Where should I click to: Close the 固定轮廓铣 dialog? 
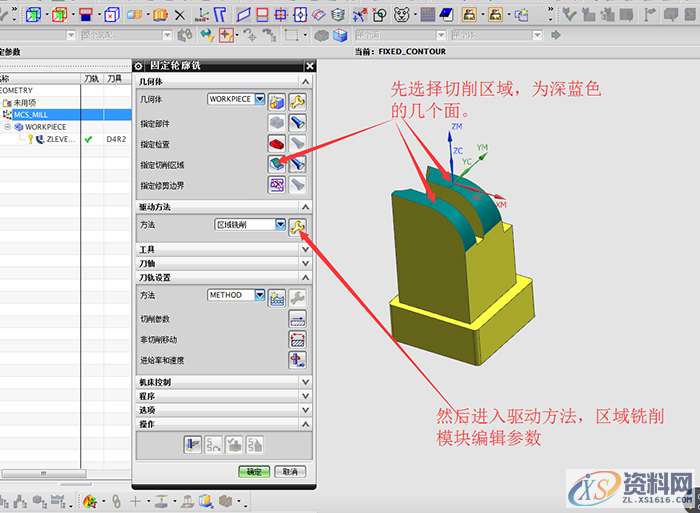(310, 66)
